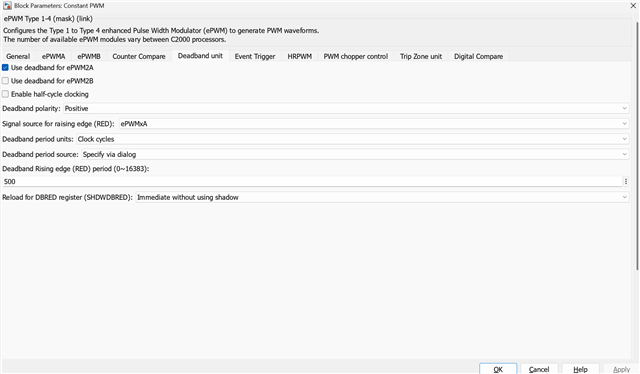
Task: Open the PWM chopper control tab
Action: [356, 56]
